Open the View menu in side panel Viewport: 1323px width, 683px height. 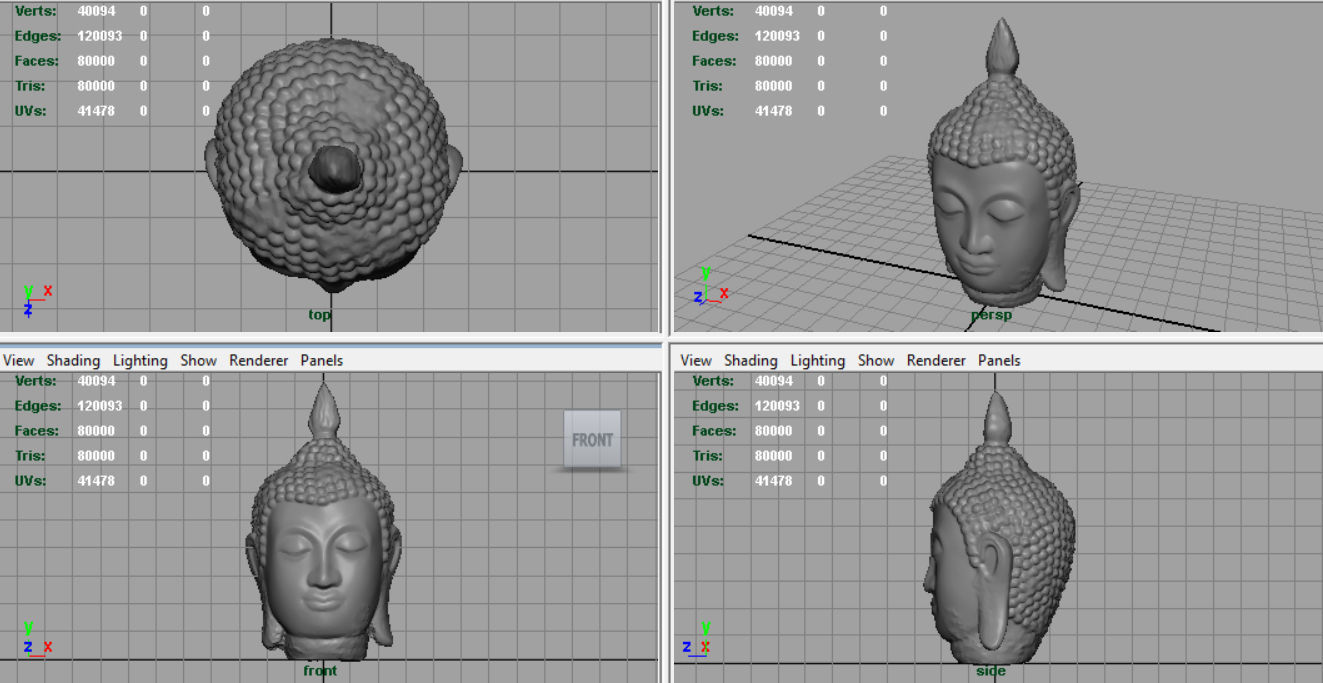click(x=695, y=360)
